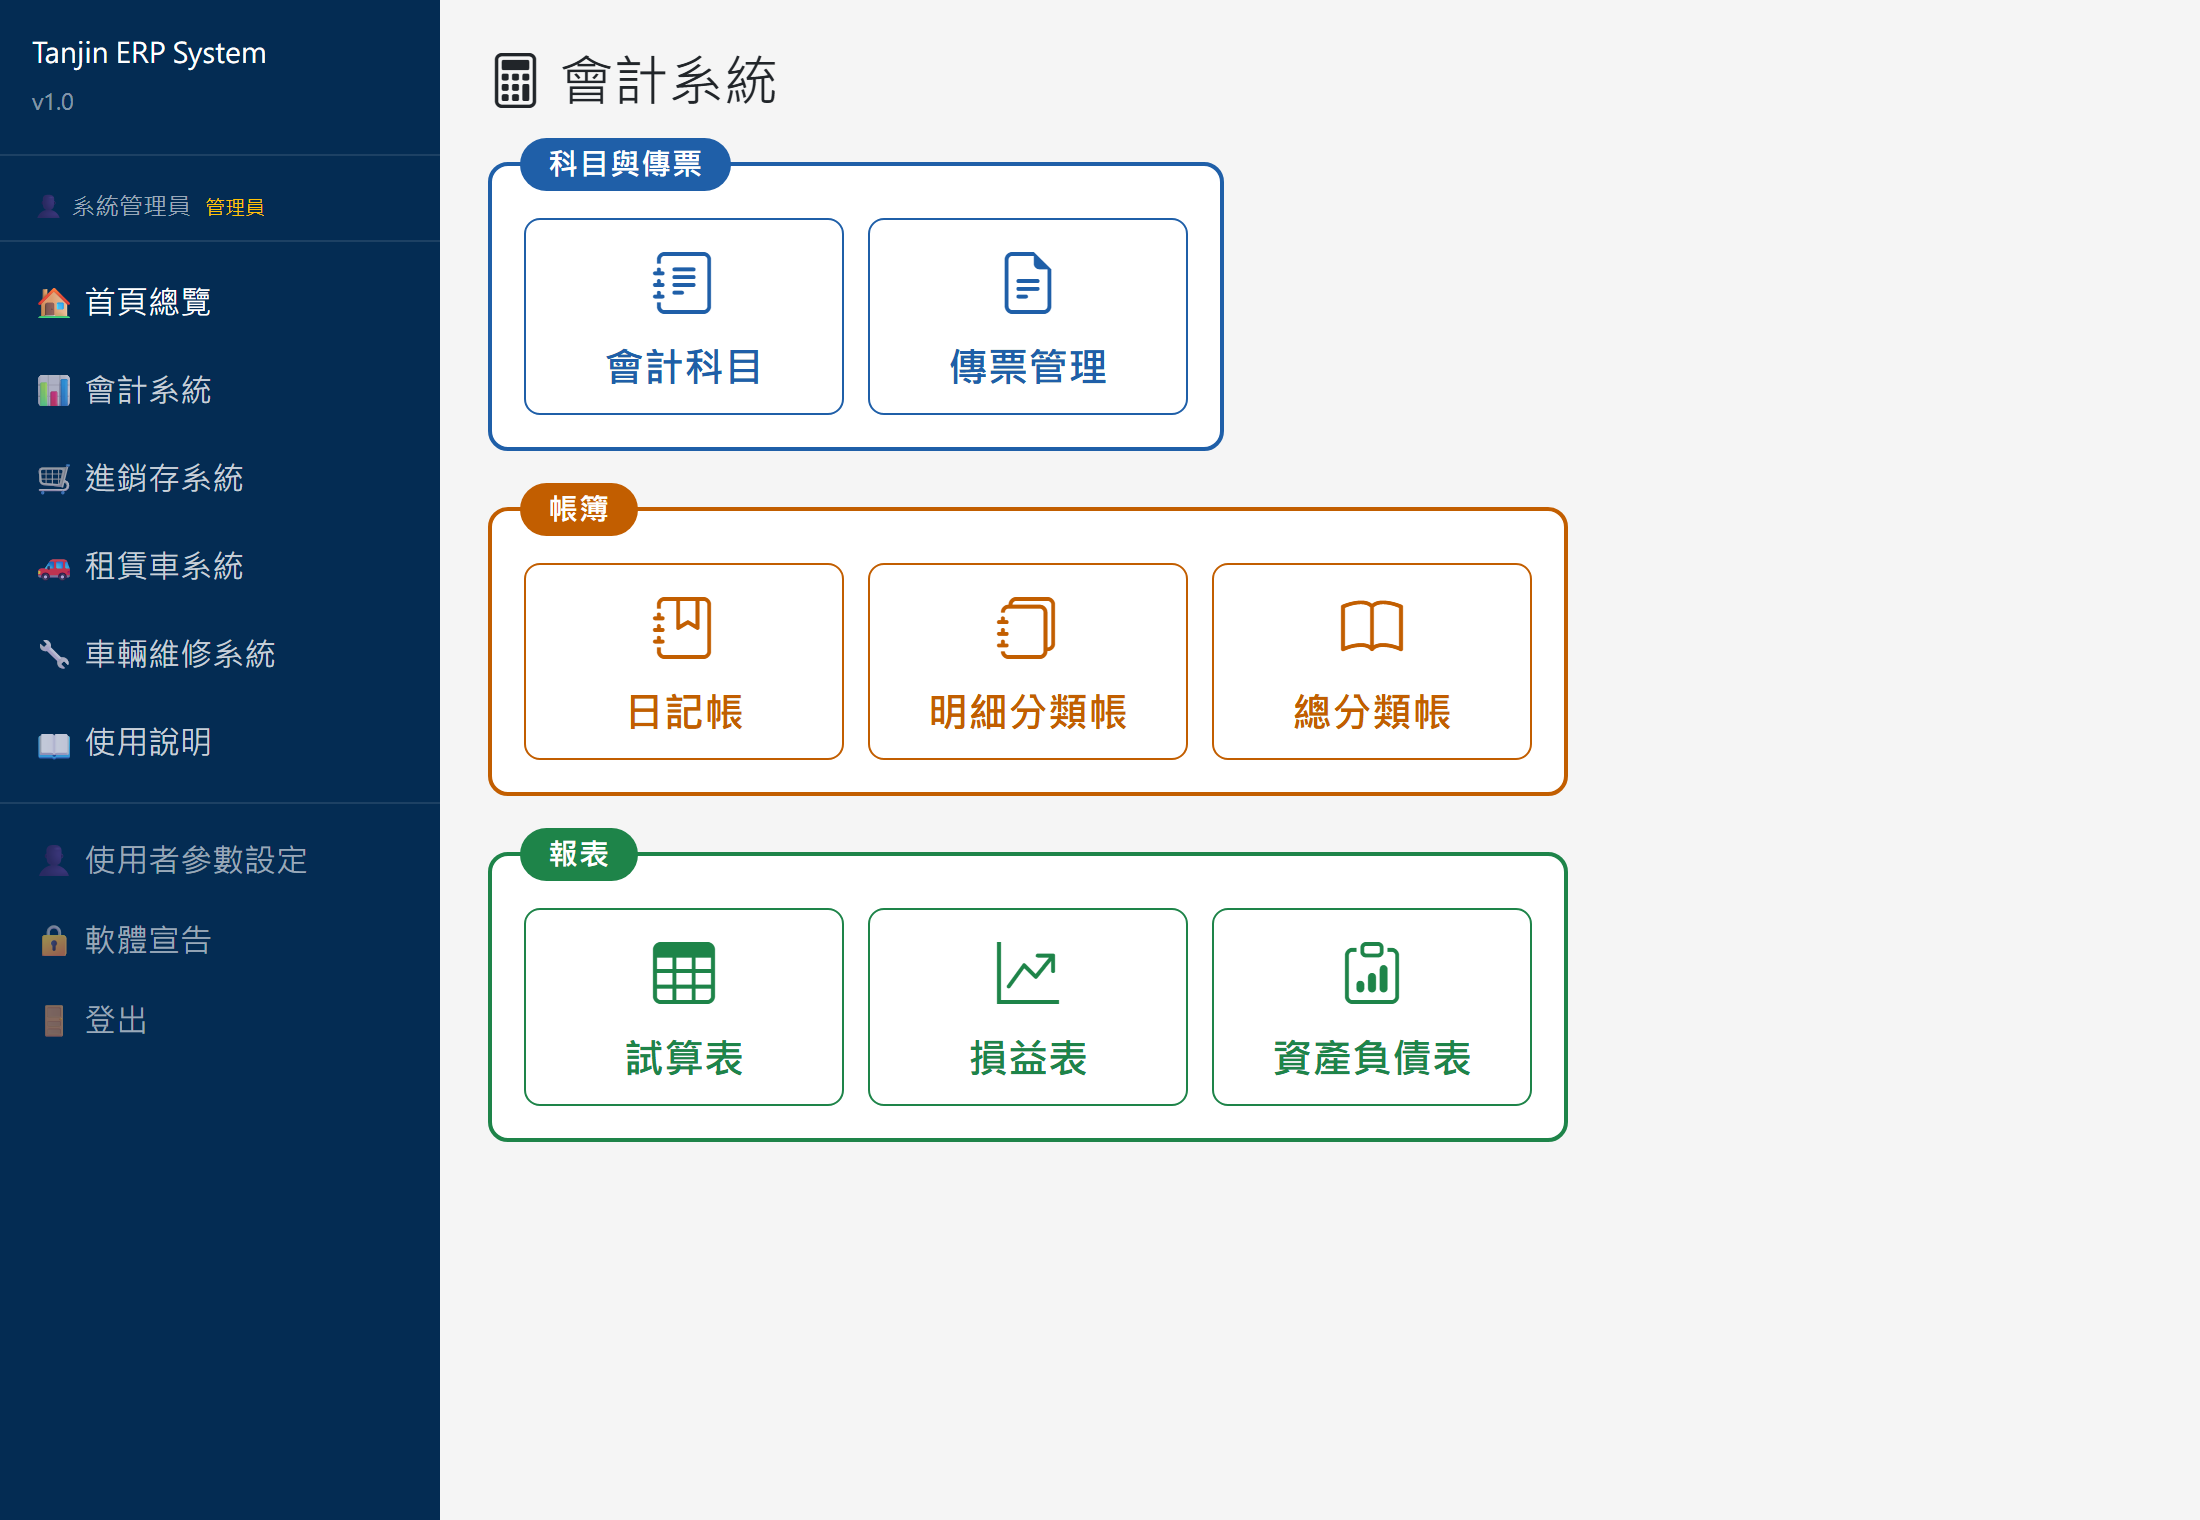Image resolution: width=2200 pixels, height=1520 pixels.
Task: Click the 明細分類帳 notebook icon
Action: pos(1027,628)
